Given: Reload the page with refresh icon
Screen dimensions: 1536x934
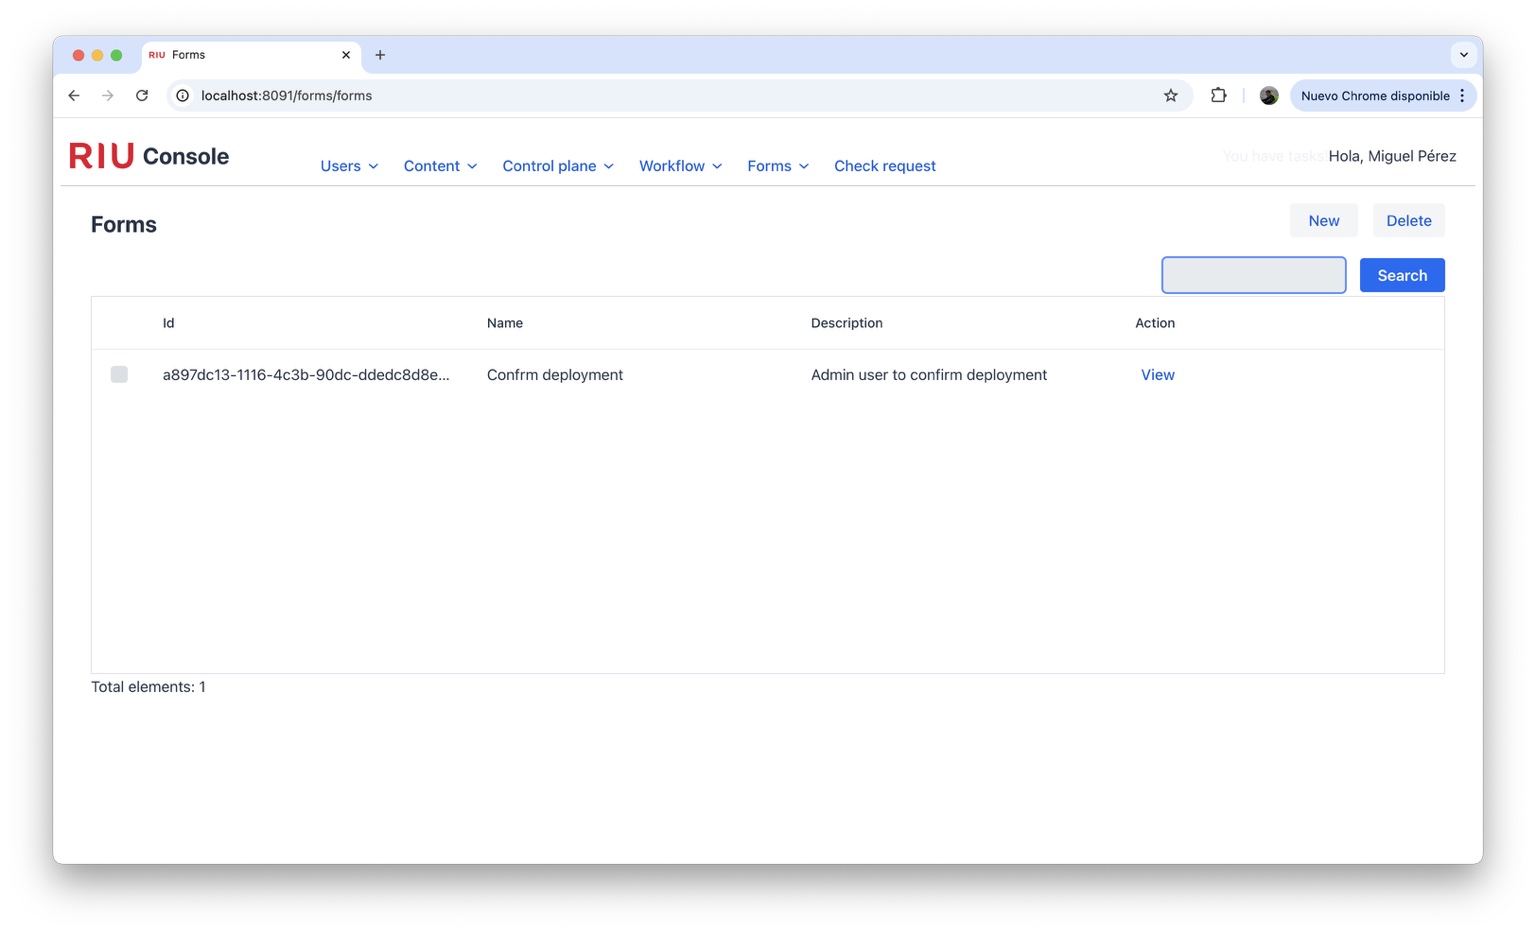Looking at the screenshot, I should click(x=142, y=96).
